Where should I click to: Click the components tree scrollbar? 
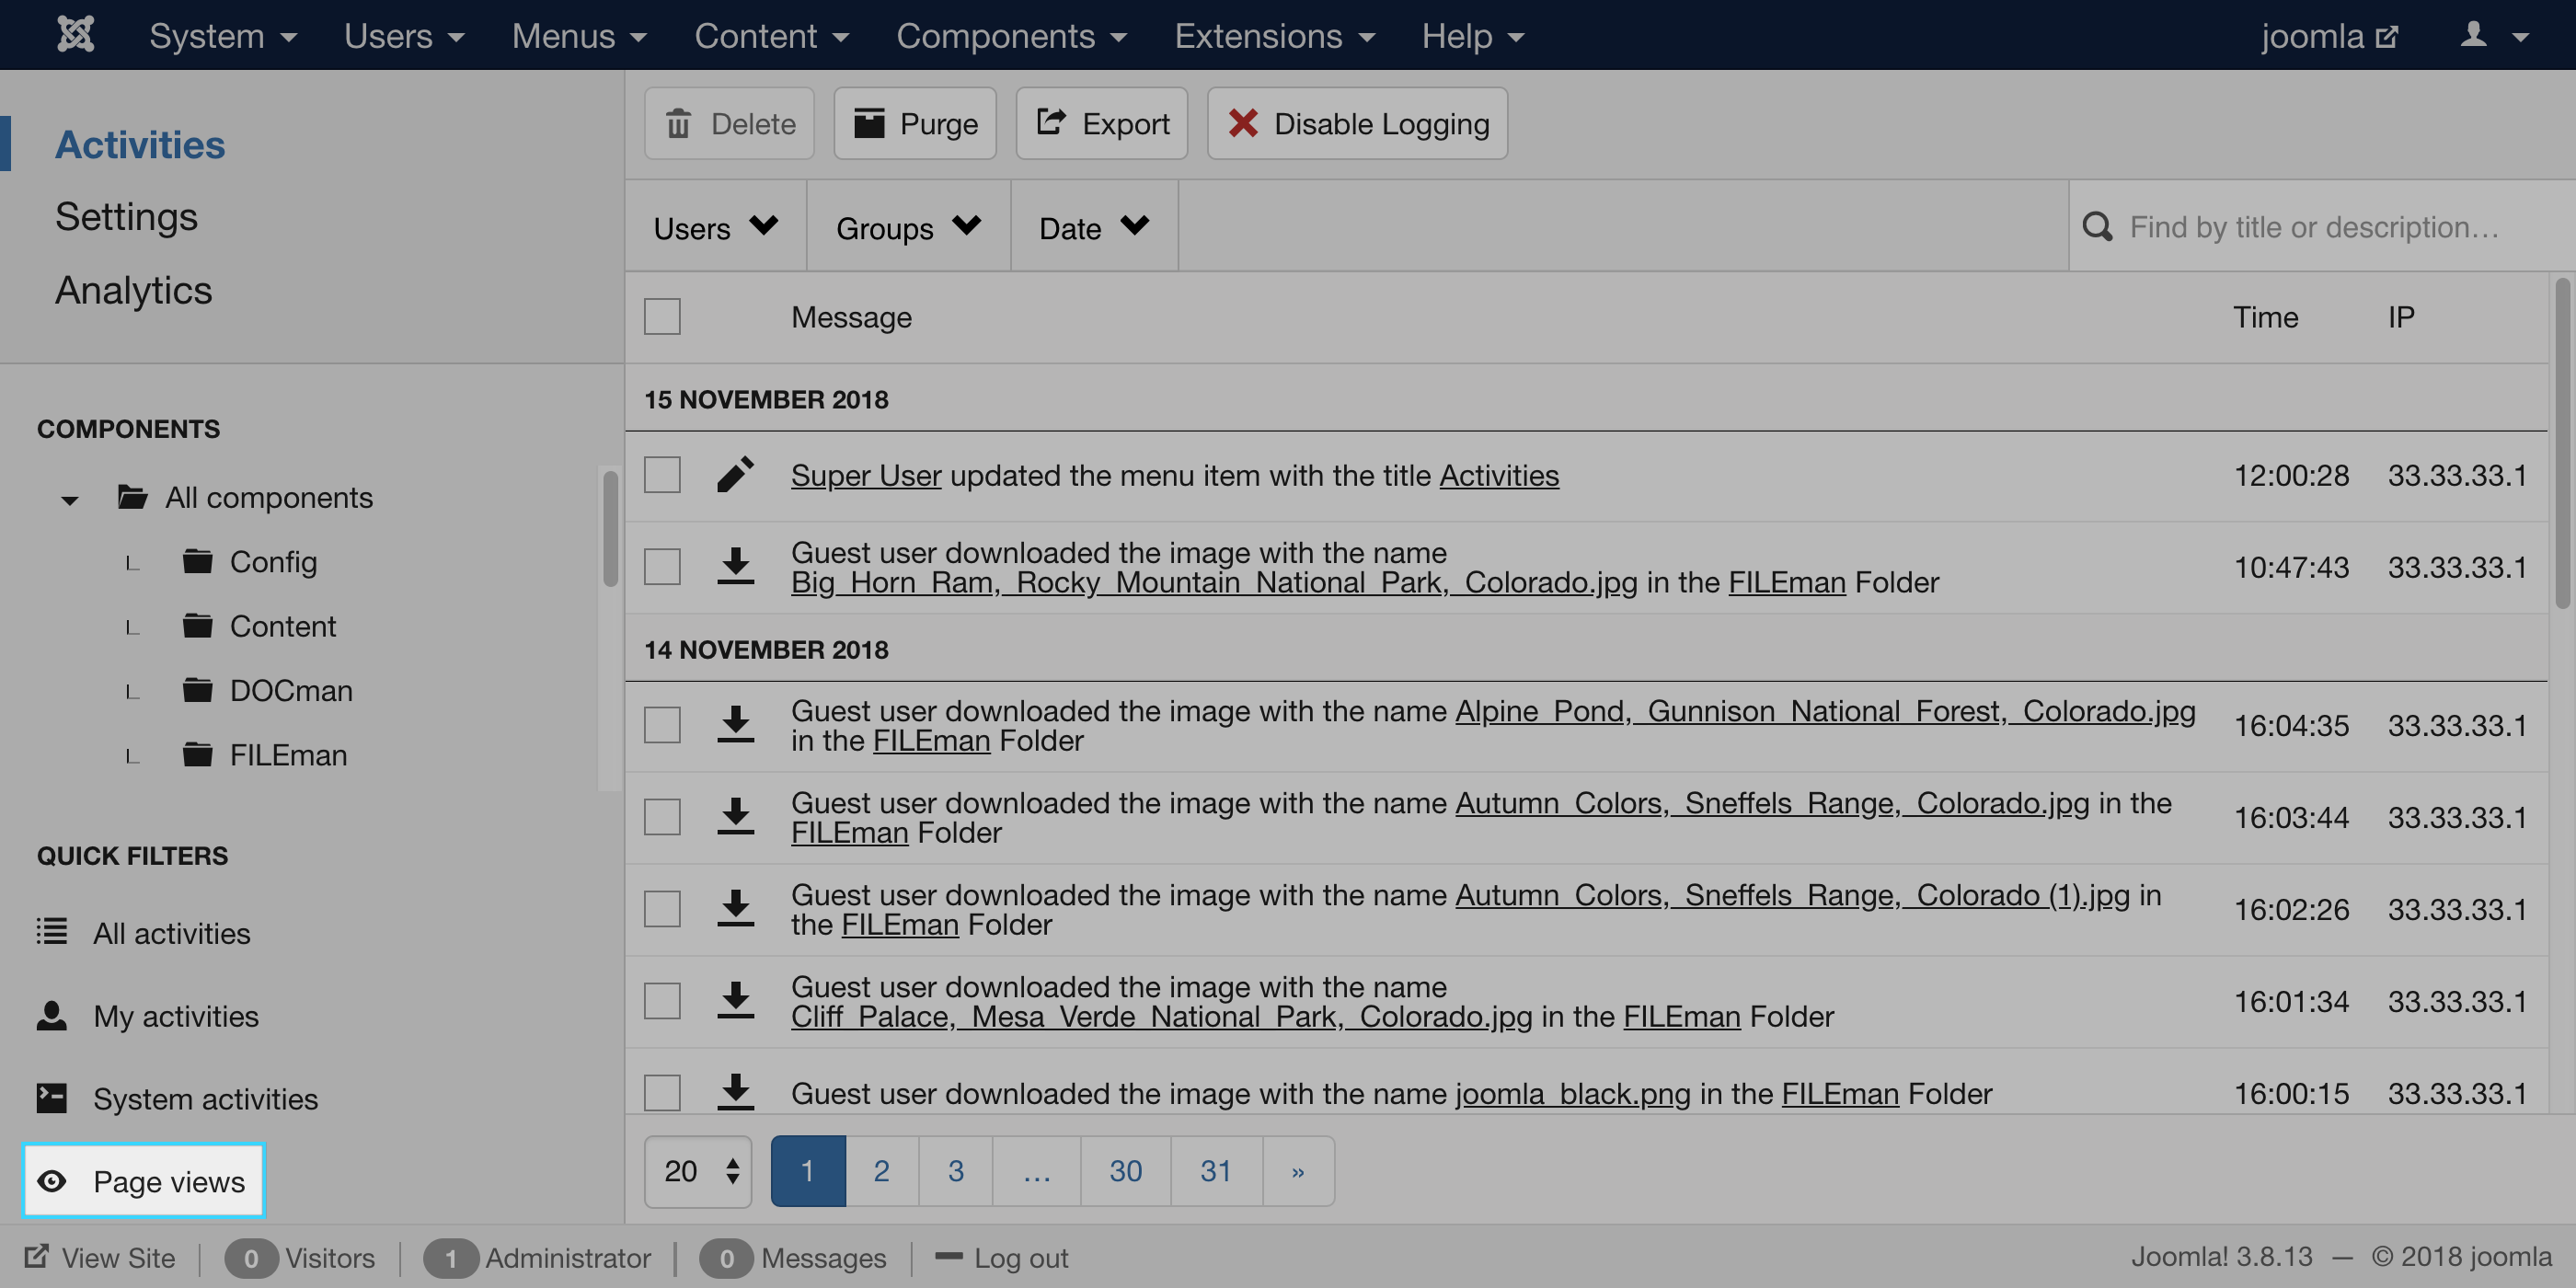click(610, 528)
